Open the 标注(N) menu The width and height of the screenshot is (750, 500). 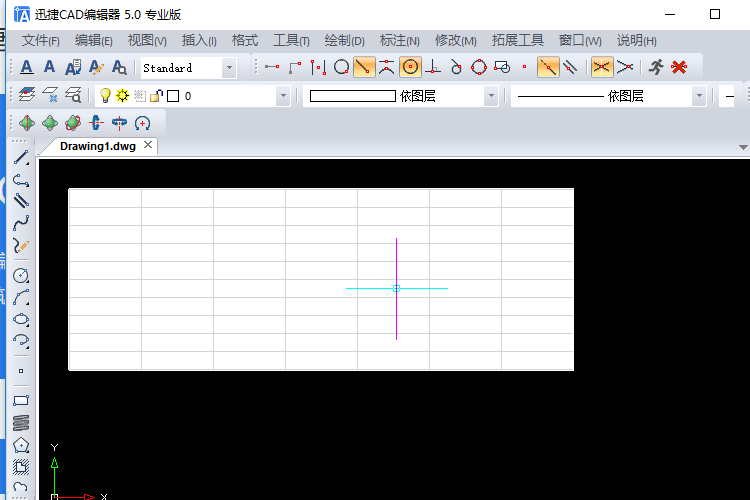click(400, 41)
